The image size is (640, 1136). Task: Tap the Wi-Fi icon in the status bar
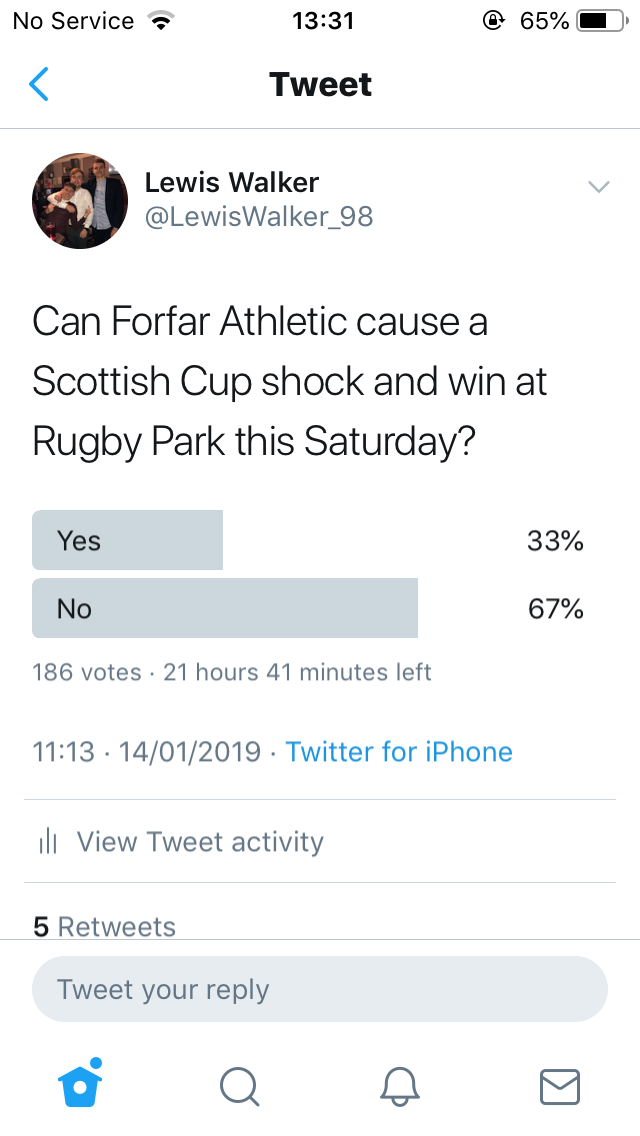coord(158,21)
